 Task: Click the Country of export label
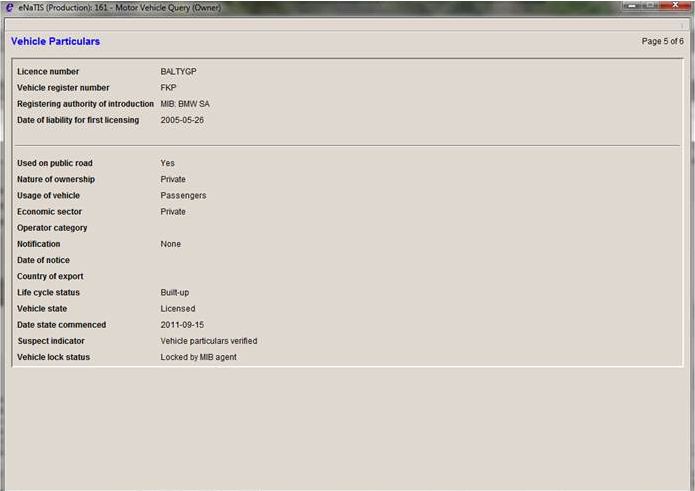tap(50, 276)
